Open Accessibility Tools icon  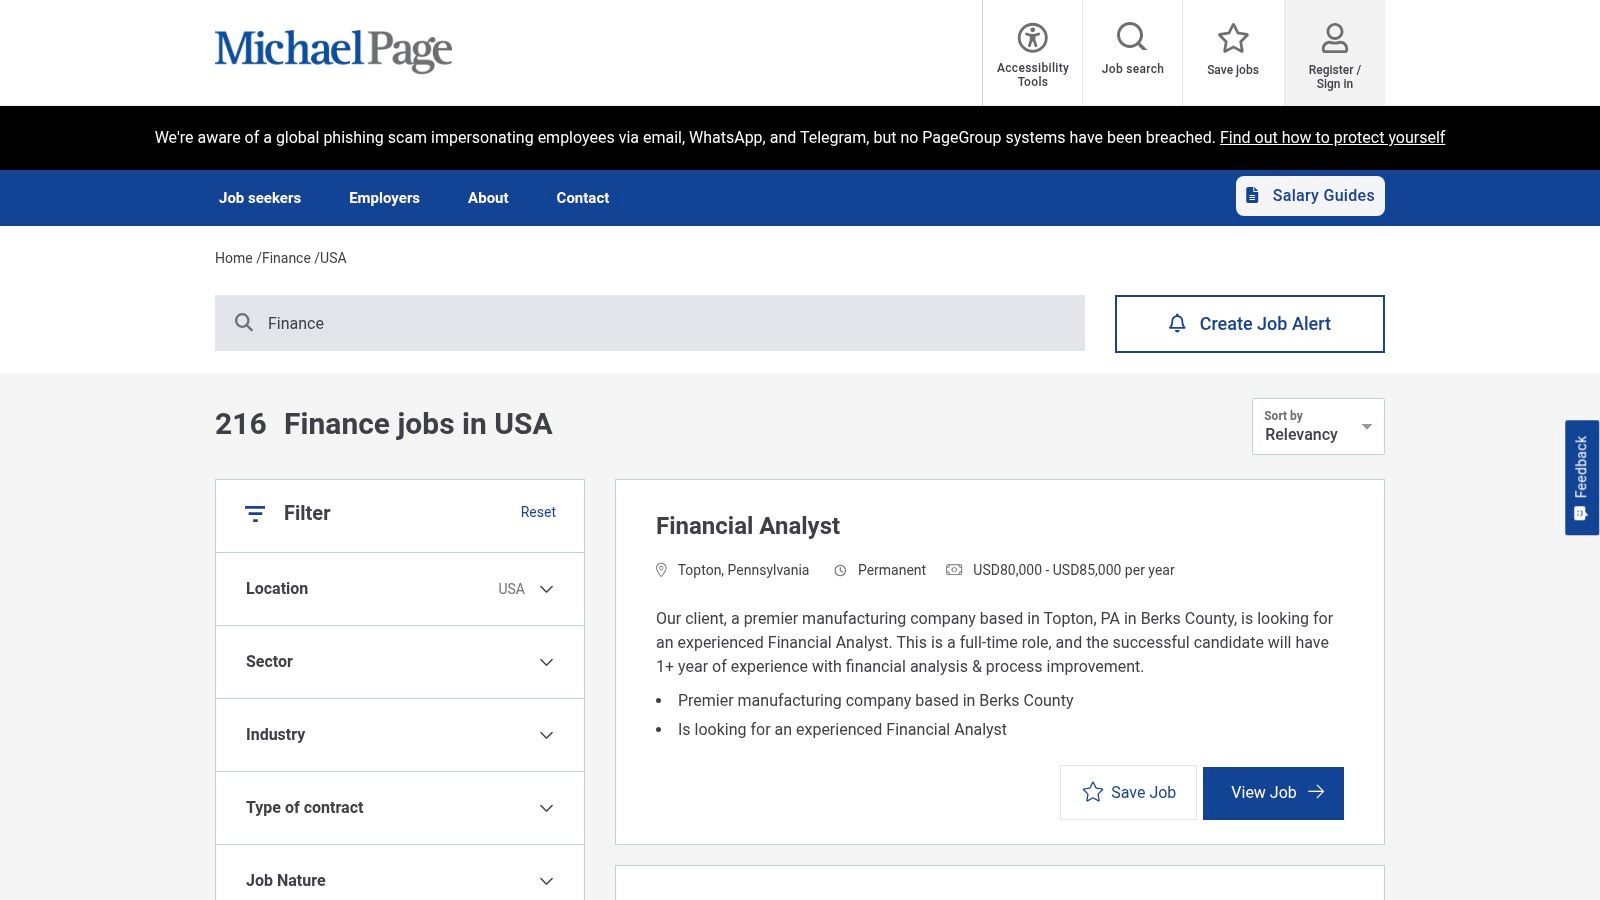tap(1032, 38)
